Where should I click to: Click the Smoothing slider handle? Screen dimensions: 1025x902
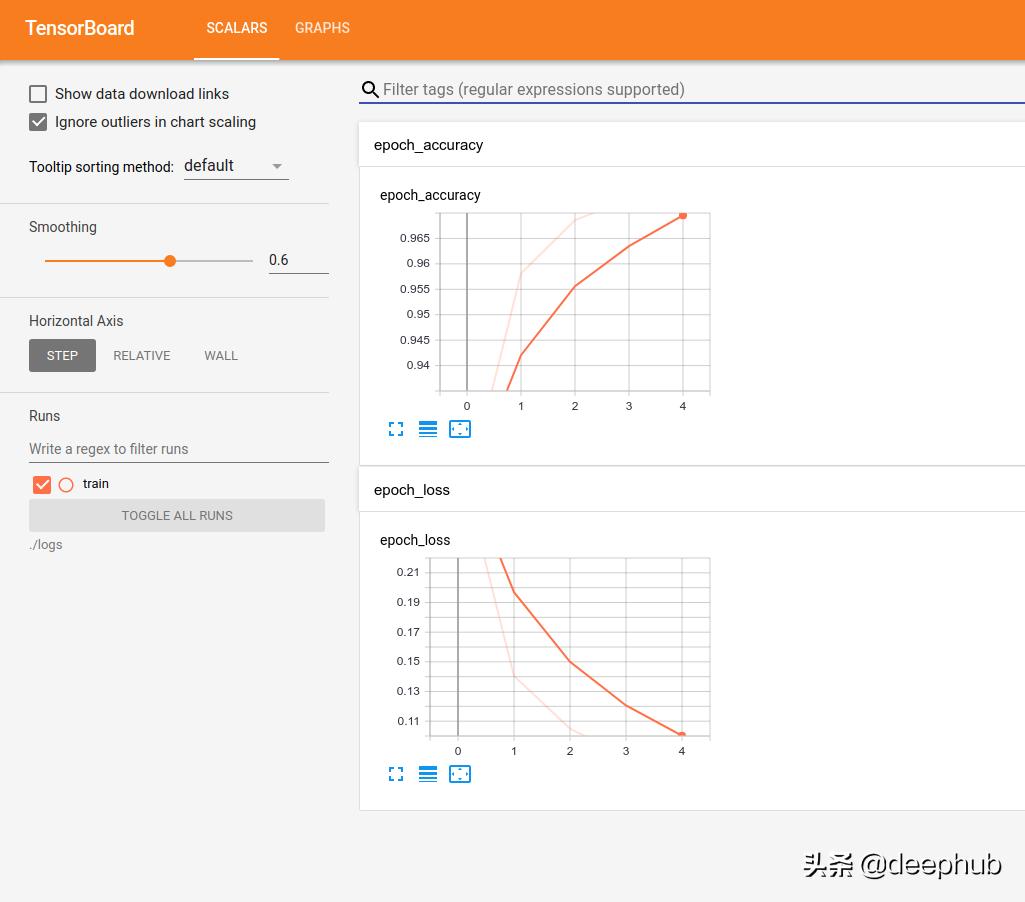coord(170,261)
